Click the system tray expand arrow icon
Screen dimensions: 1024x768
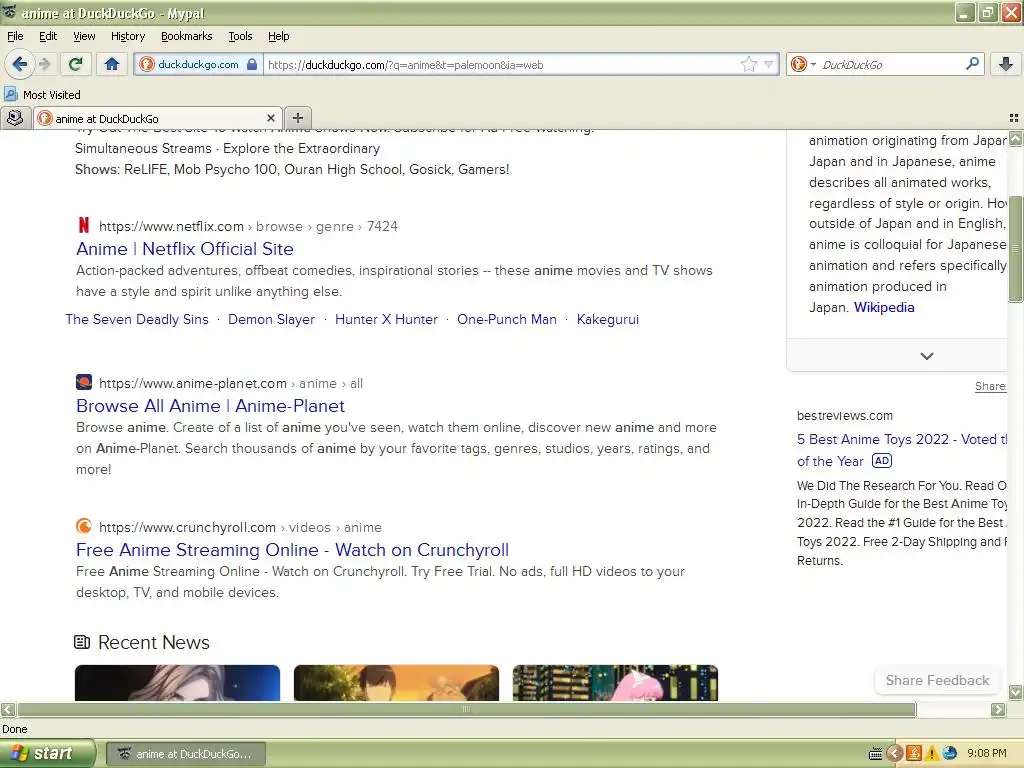tap(895, 754)
